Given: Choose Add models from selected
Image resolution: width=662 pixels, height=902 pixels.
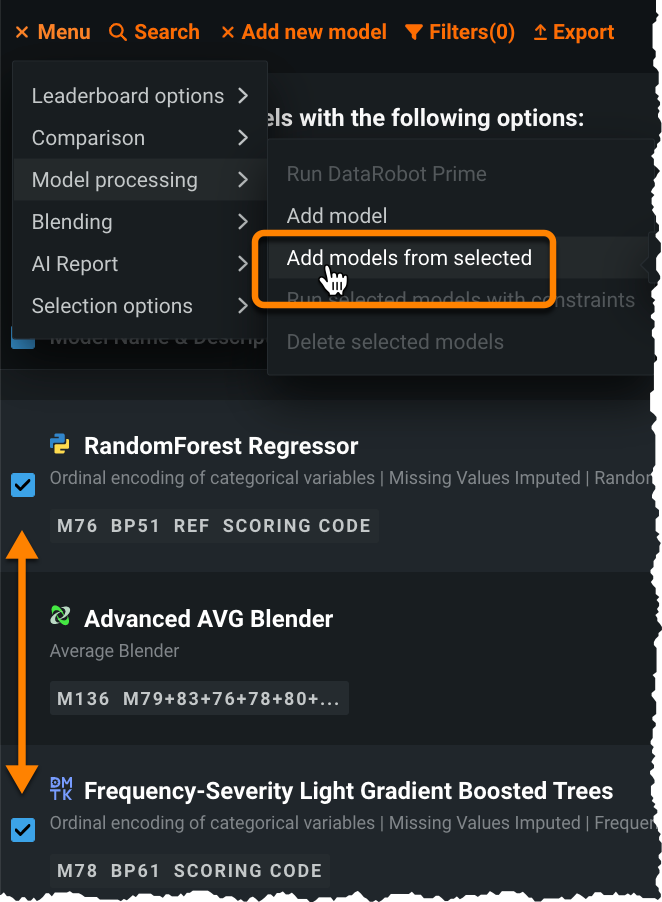Looking at the screenshot, I should (409, 258).
